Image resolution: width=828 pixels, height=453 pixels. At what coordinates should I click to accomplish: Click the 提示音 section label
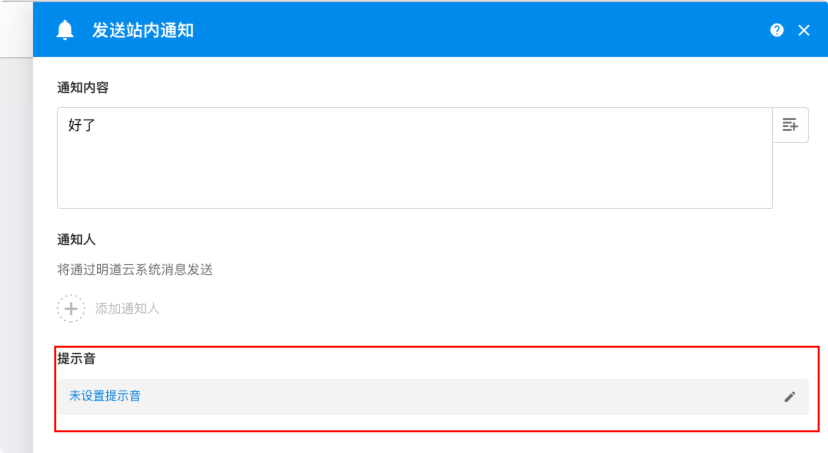[x=76, y=359]
